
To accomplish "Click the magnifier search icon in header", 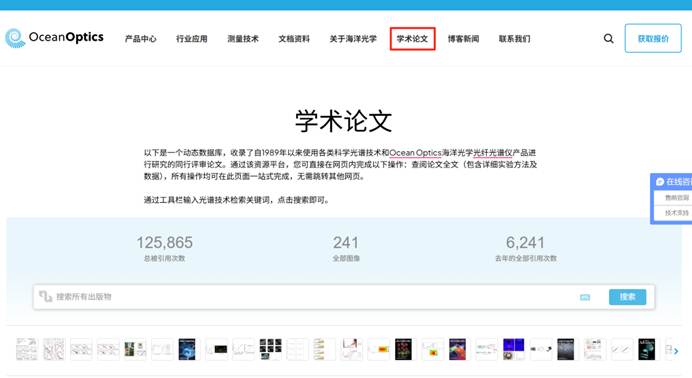I will (609, 39).
